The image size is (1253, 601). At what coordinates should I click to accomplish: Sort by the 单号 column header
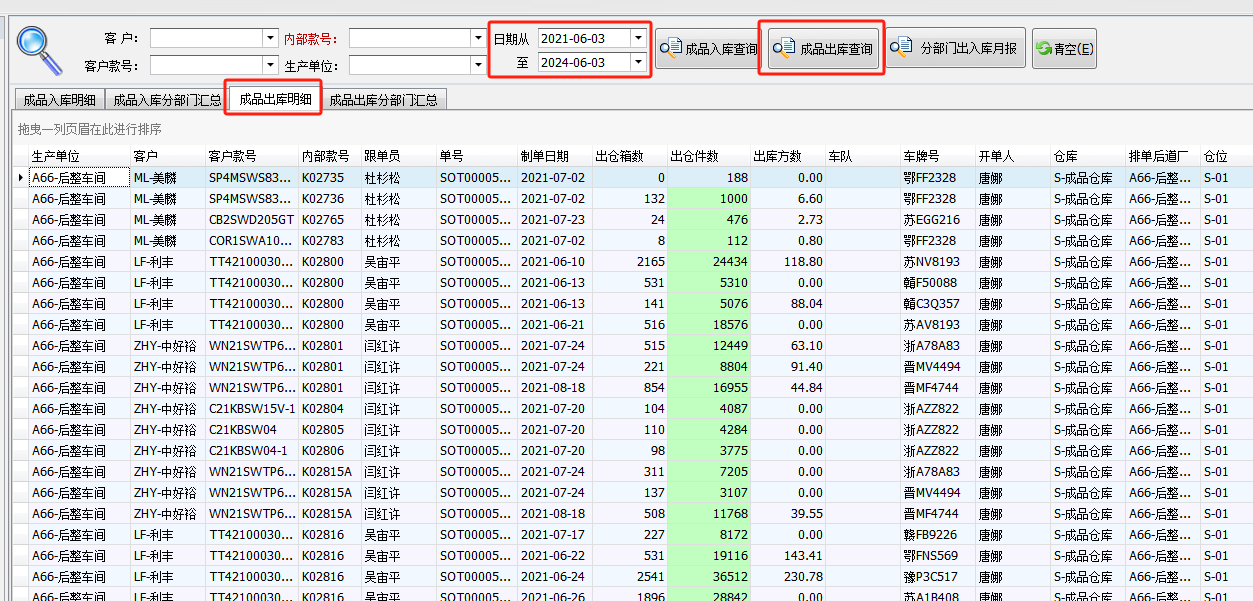point(477,156)
